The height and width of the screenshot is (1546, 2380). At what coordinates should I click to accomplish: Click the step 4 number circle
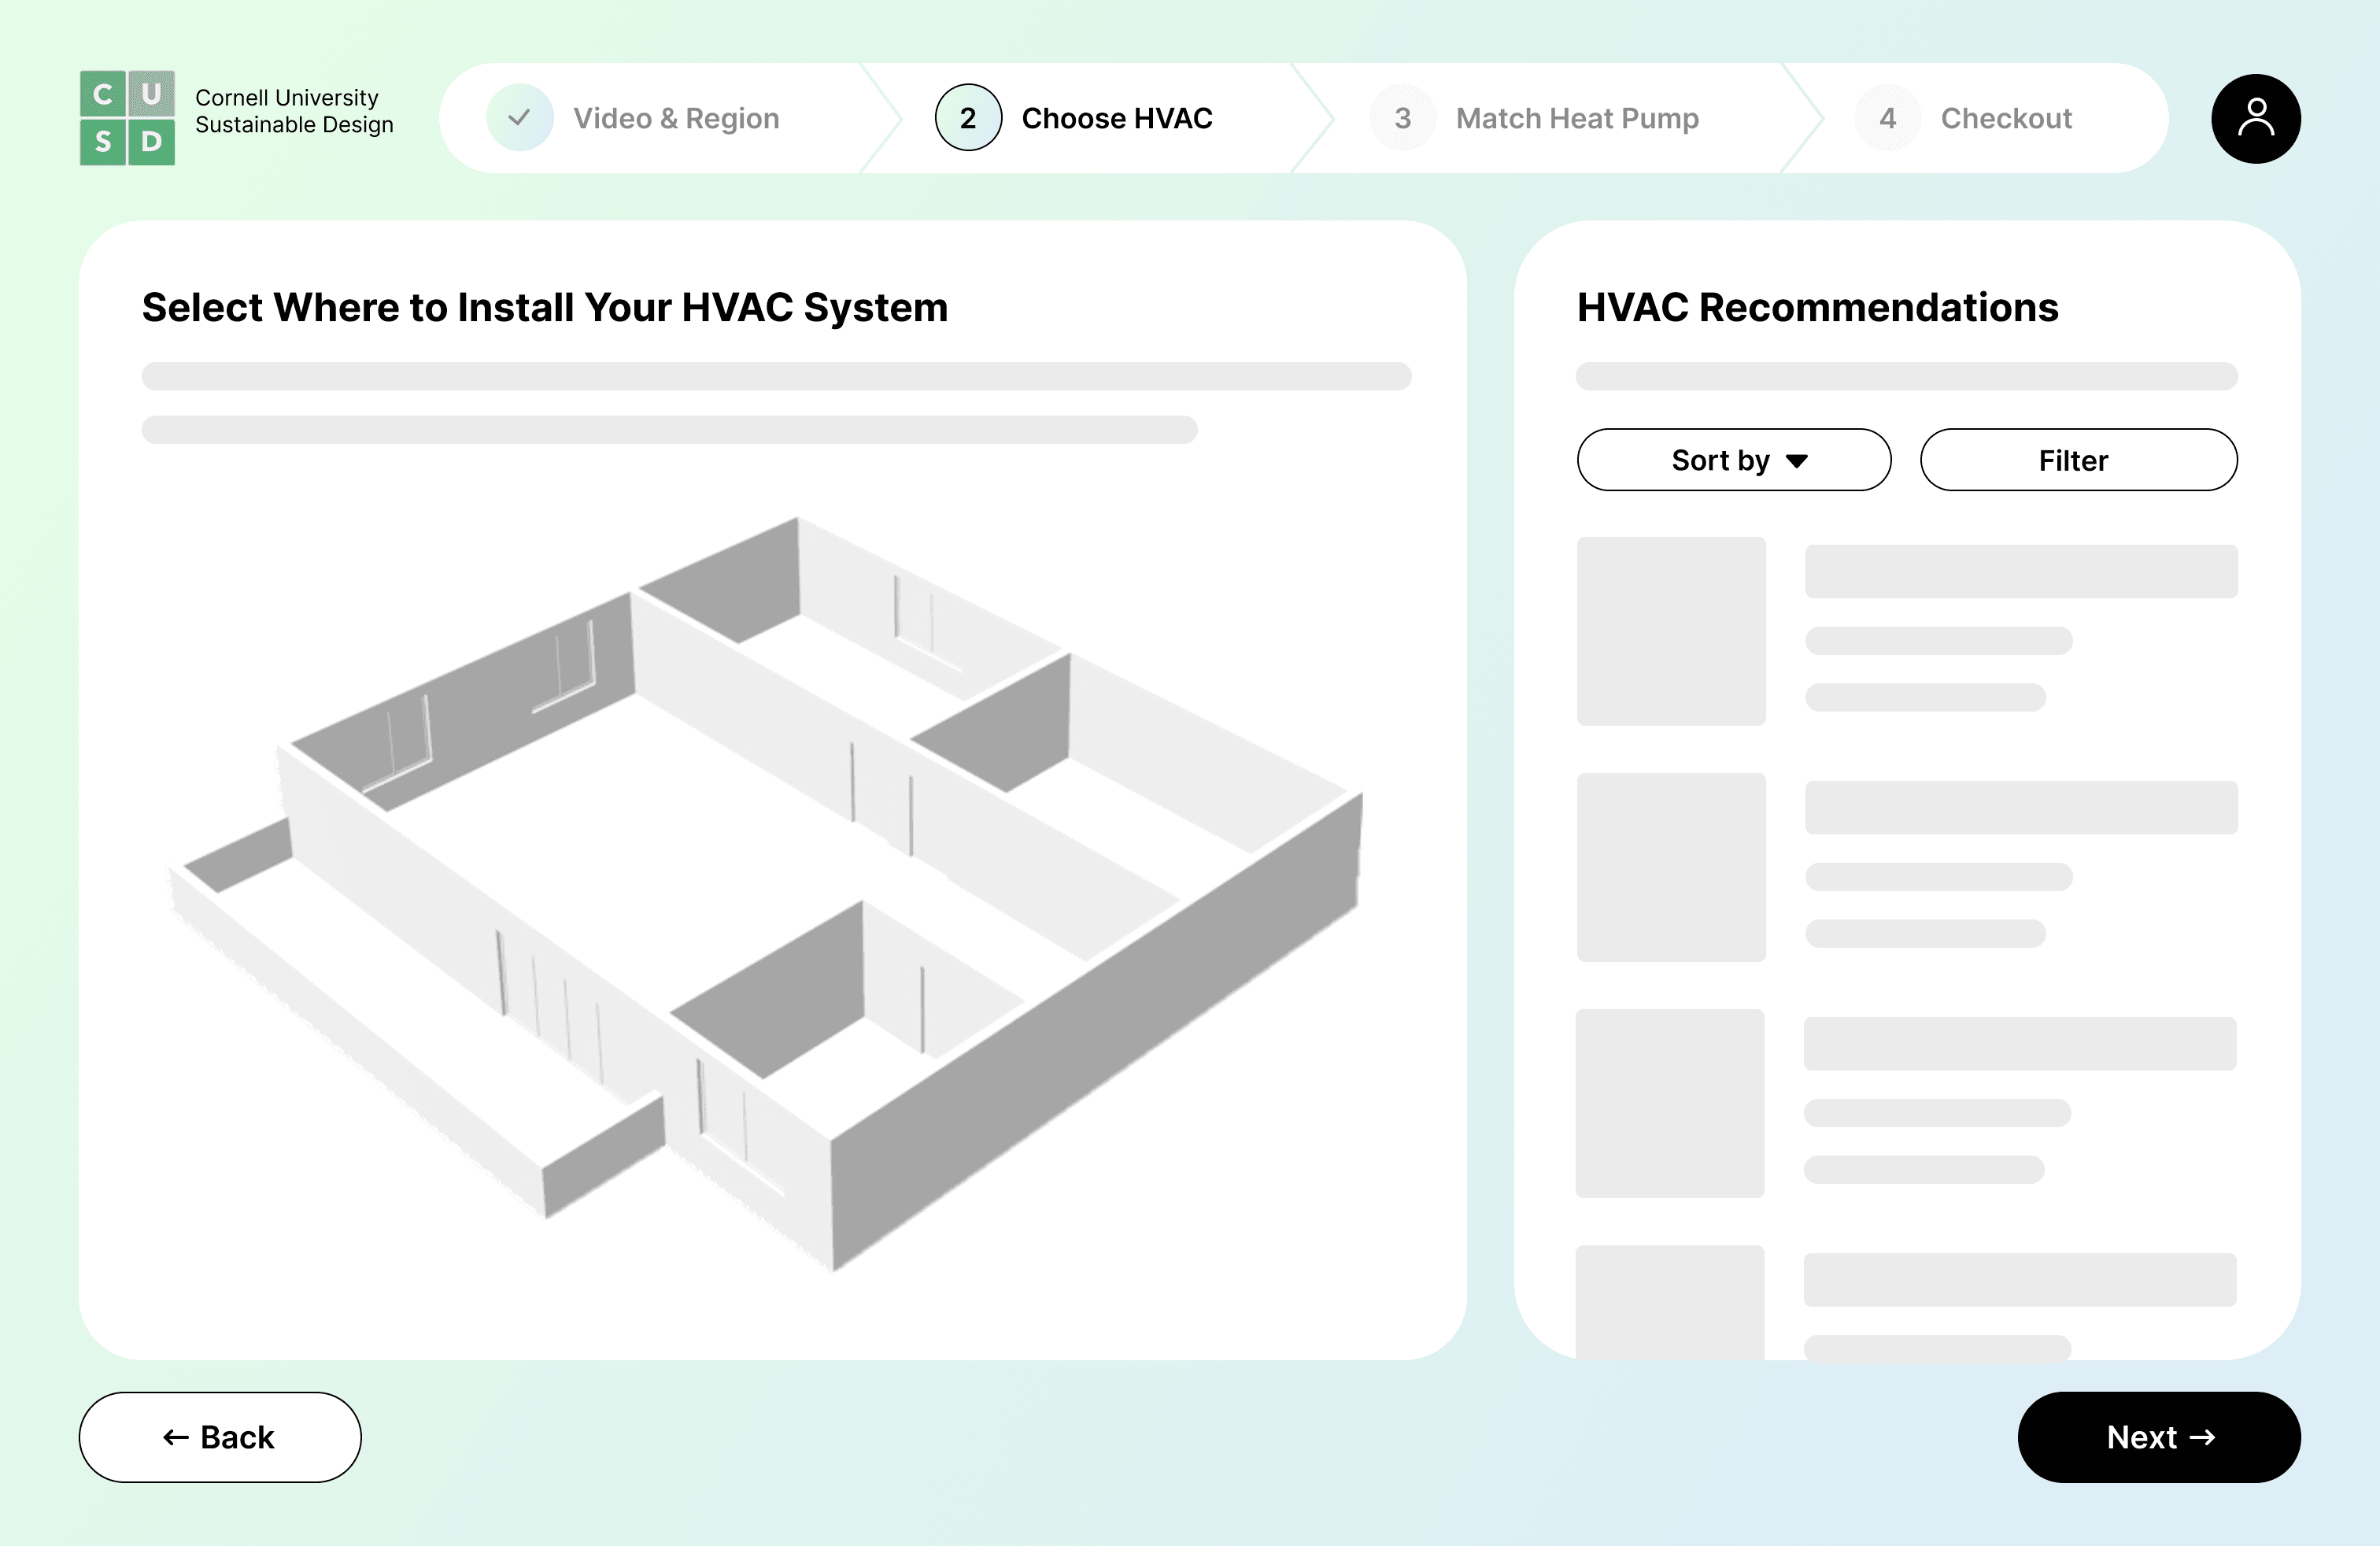[1887, 118]
